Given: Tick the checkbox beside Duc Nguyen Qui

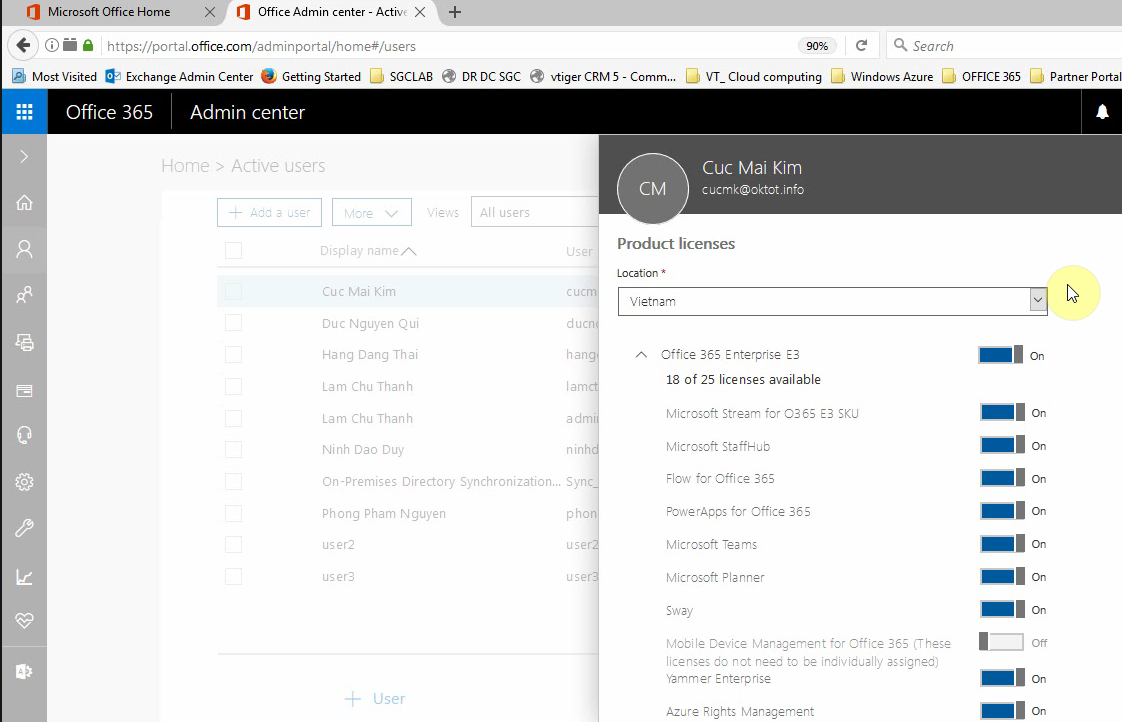Looking at the screenshot, I should [x=234, y=323].
